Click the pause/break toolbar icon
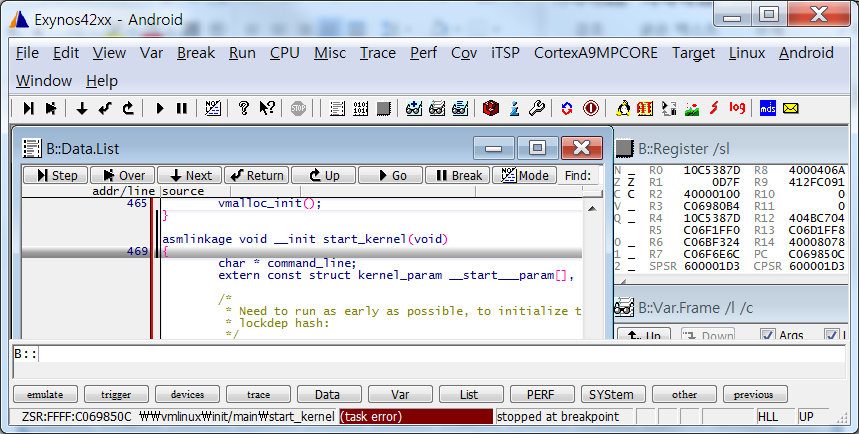 [181, 108]
